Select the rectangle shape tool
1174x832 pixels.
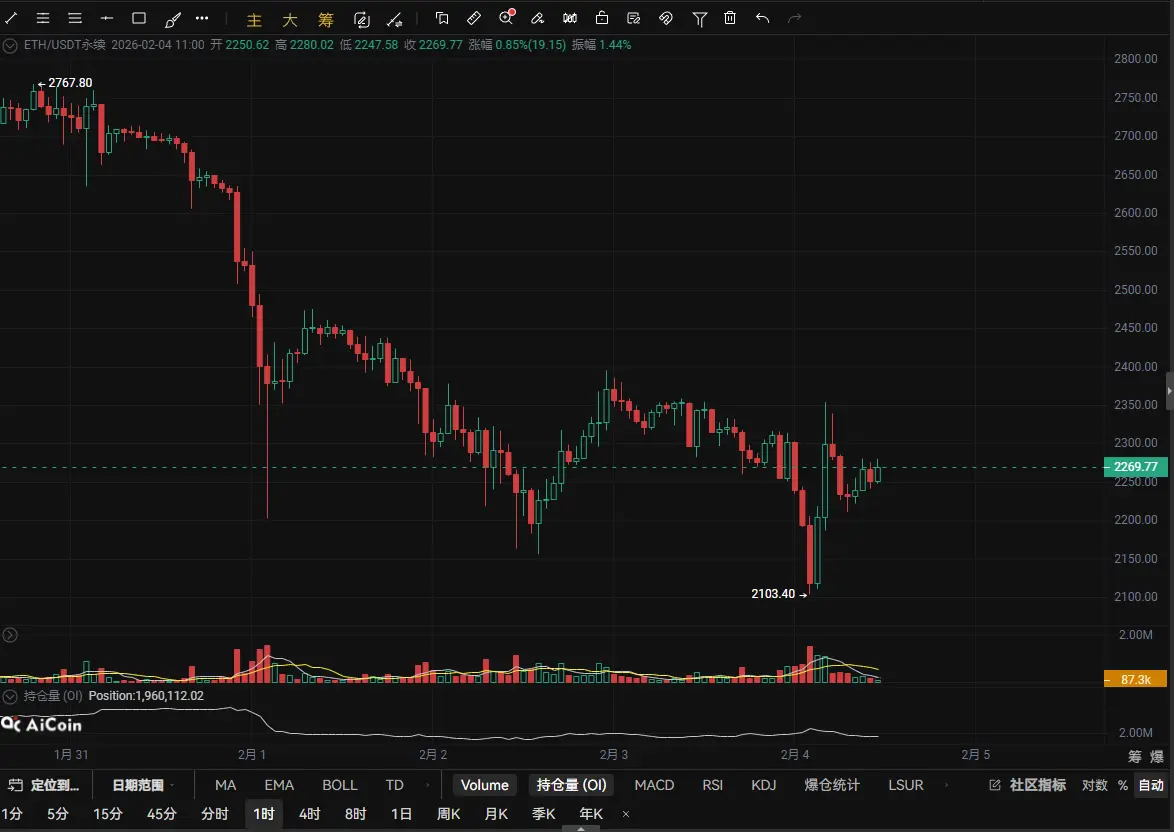[x=139, y=18]
